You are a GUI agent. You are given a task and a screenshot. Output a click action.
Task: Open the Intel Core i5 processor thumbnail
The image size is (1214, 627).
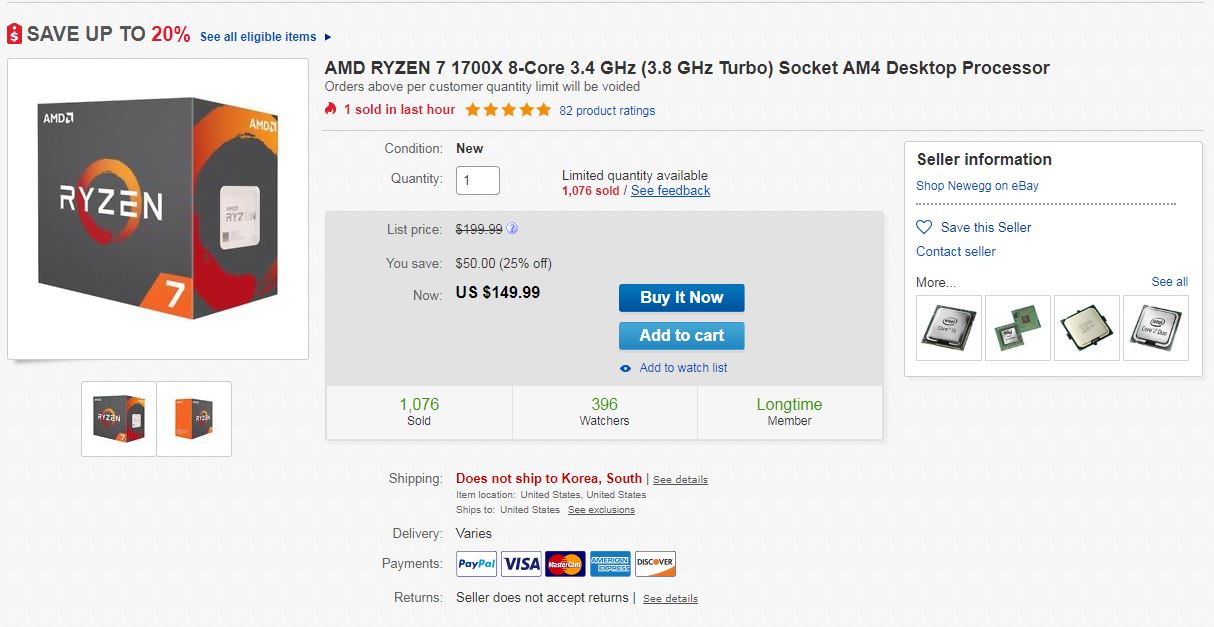pyautogui.click(x=949, y=327)
